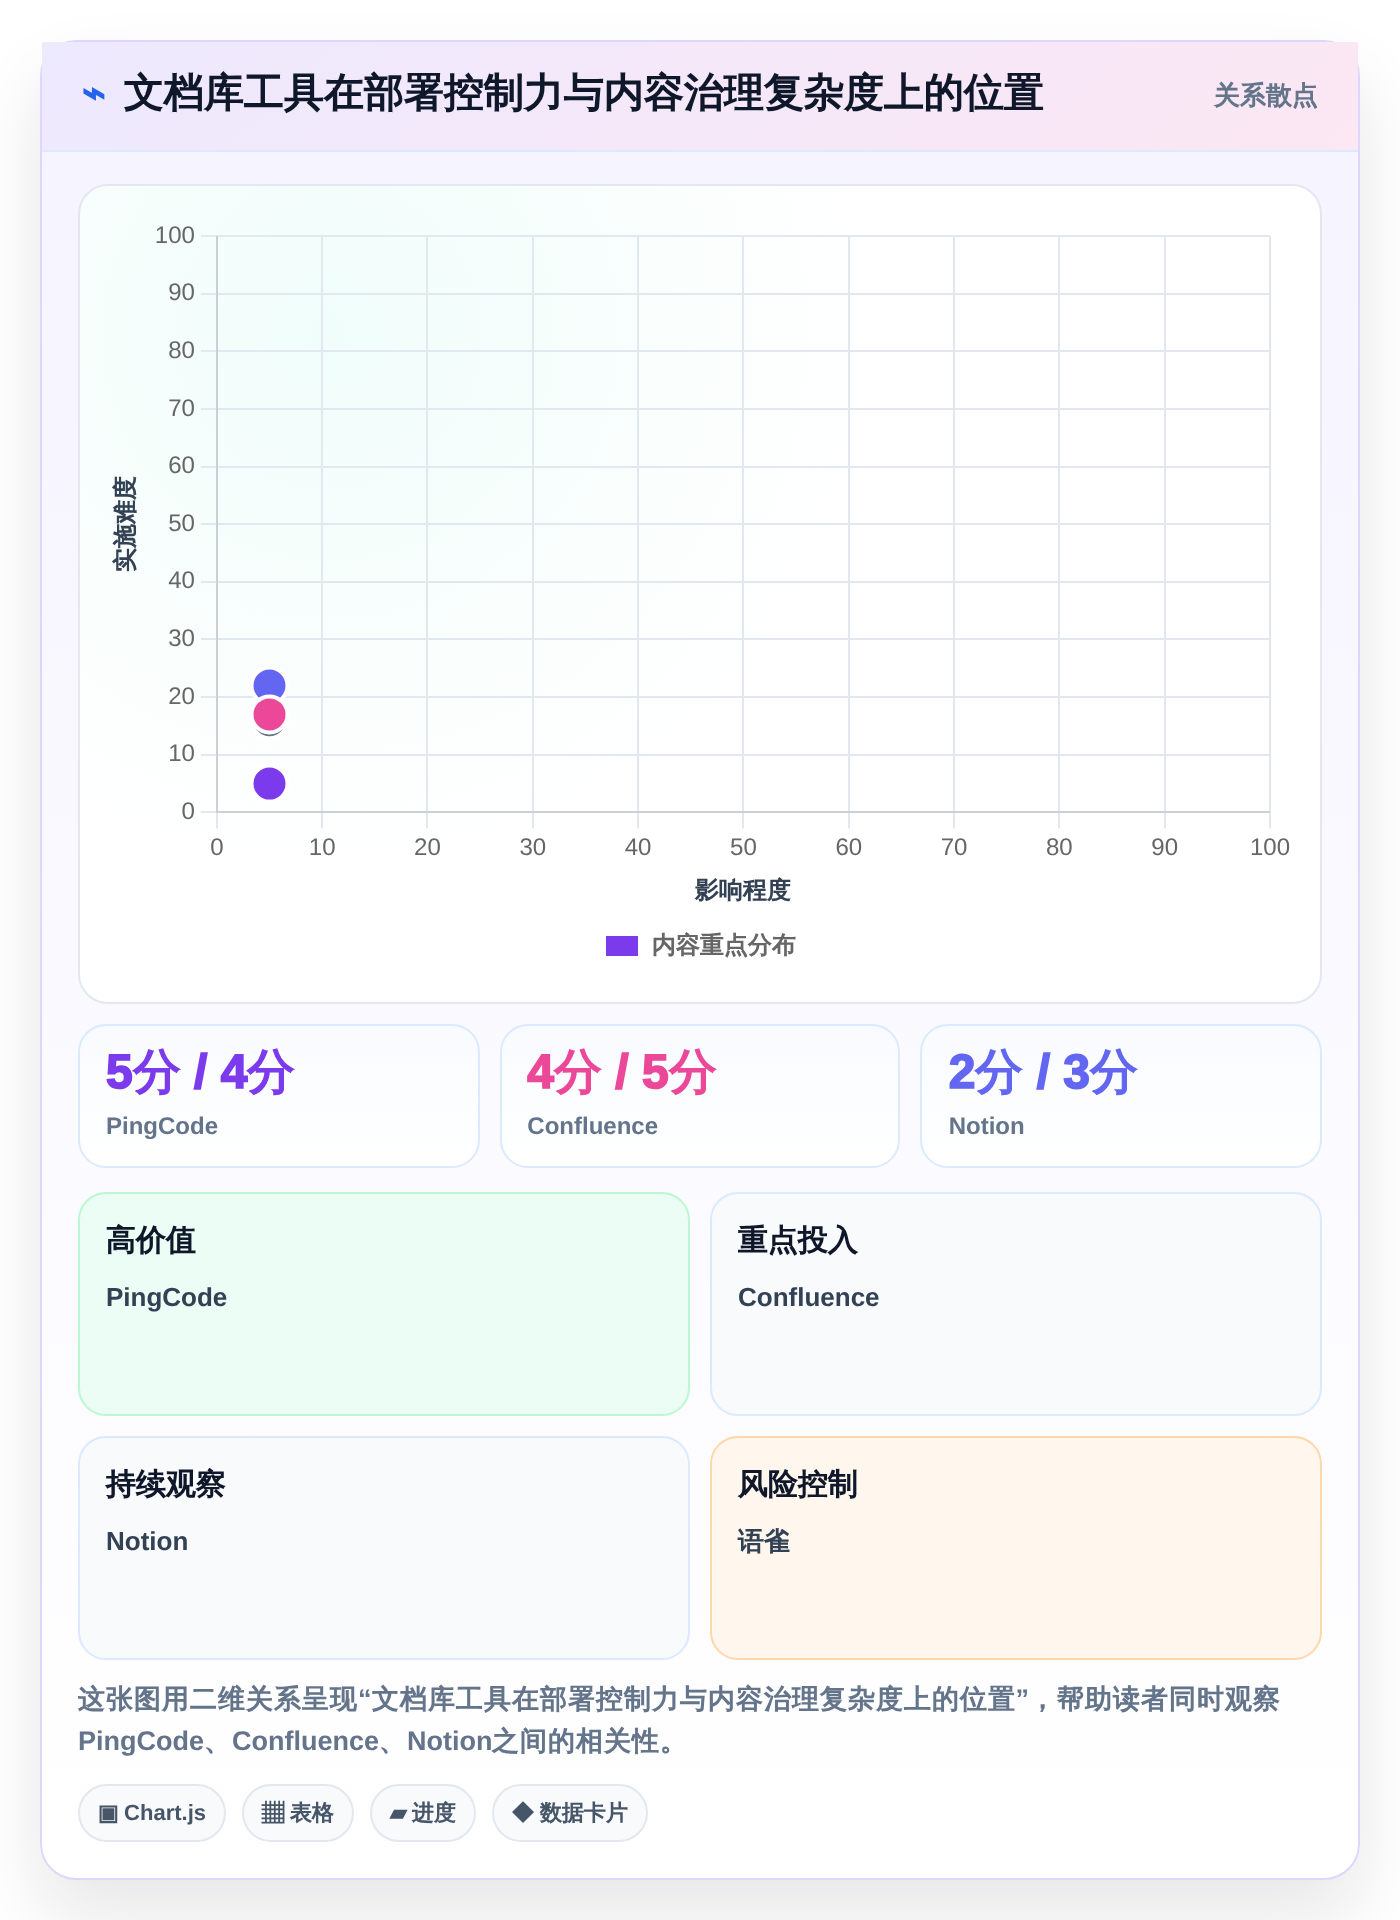Click the pink scatter point near 17
The width and height of the screenshot is (1400, 1920).
point(269,714)
